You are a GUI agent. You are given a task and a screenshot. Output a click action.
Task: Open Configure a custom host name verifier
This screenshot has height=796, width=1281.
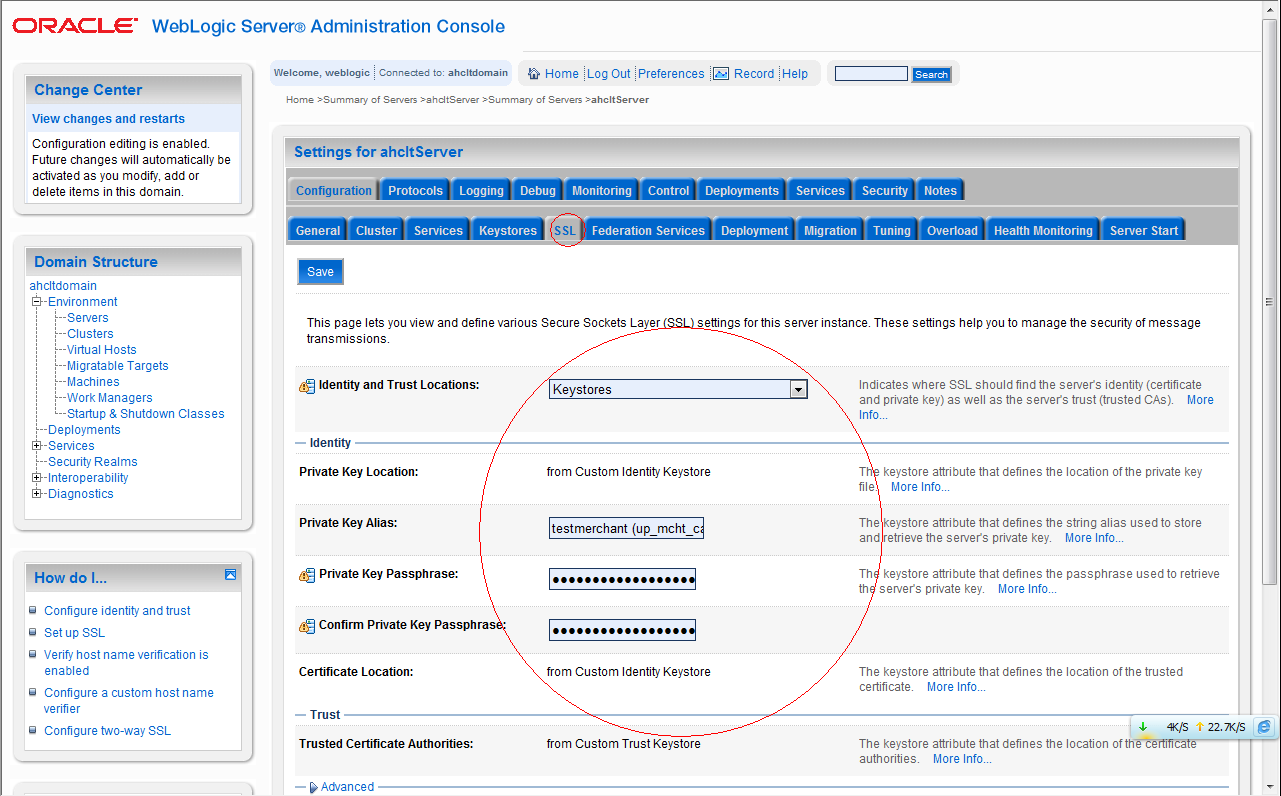[x=129, y=701]
